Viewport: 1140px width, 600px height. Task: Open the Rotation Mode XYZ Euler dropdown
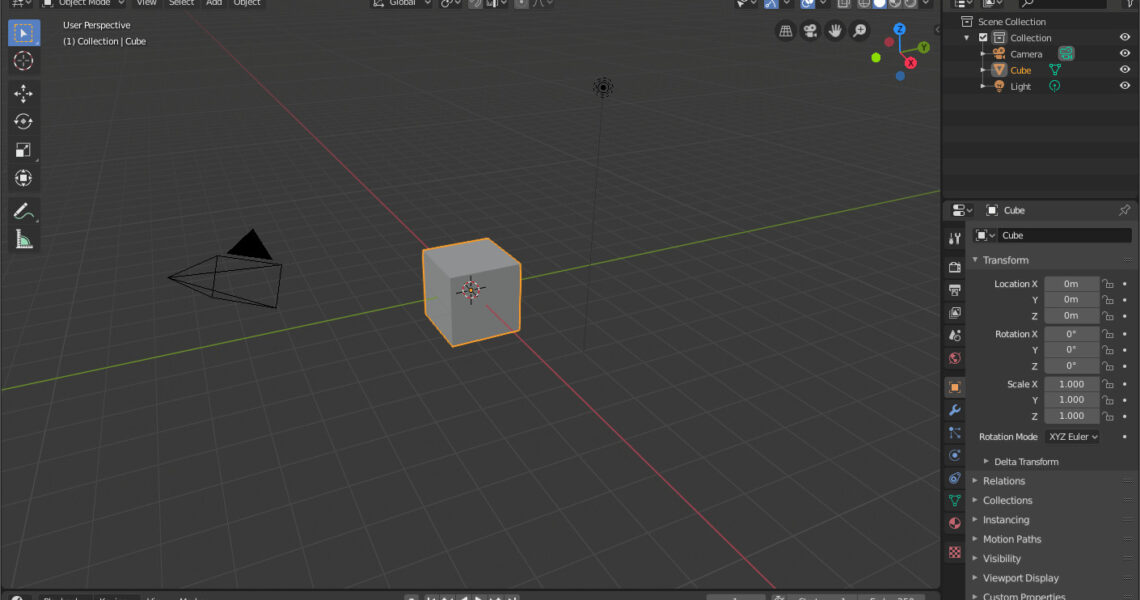[1072, 436]
